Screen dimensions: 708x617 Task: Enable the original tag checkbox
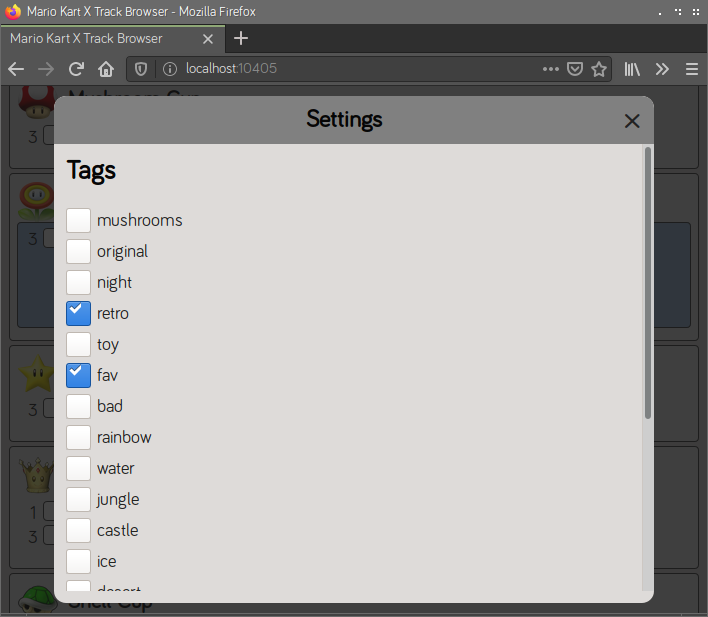point(79,252)
